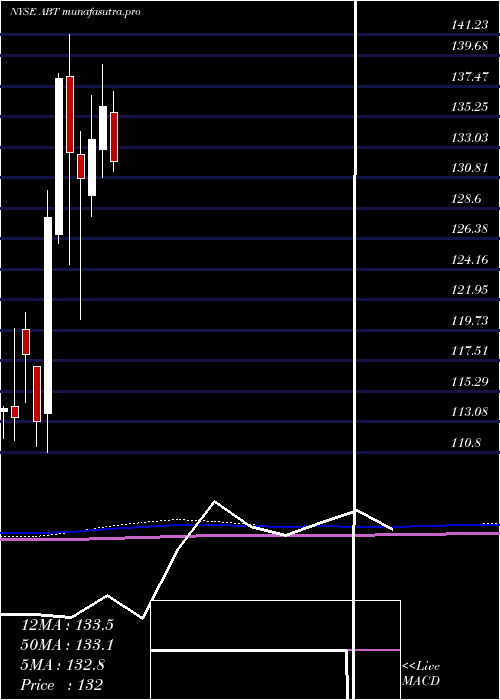500x700 pixels.
Task: Click the 117.51 price level label
Action: point(470,351)
